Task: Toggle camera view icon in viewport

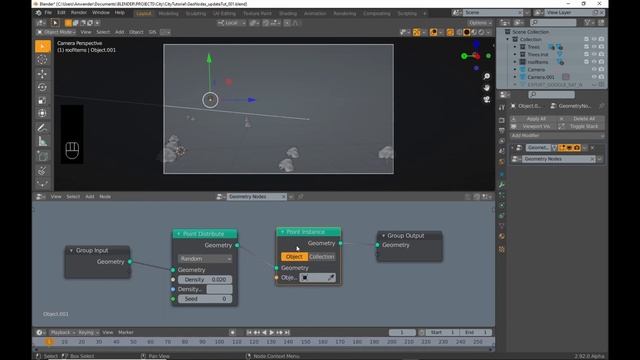Action: [x=487, y=99]
